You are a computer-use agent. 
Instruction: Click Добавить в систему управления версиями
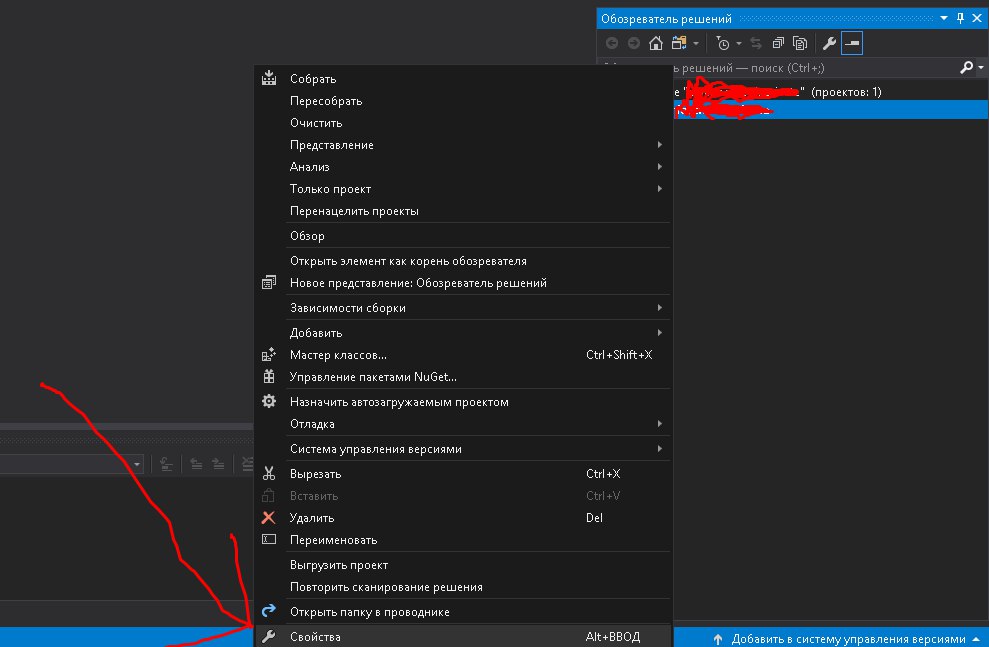pyautogui.click(x=848, y=639)
